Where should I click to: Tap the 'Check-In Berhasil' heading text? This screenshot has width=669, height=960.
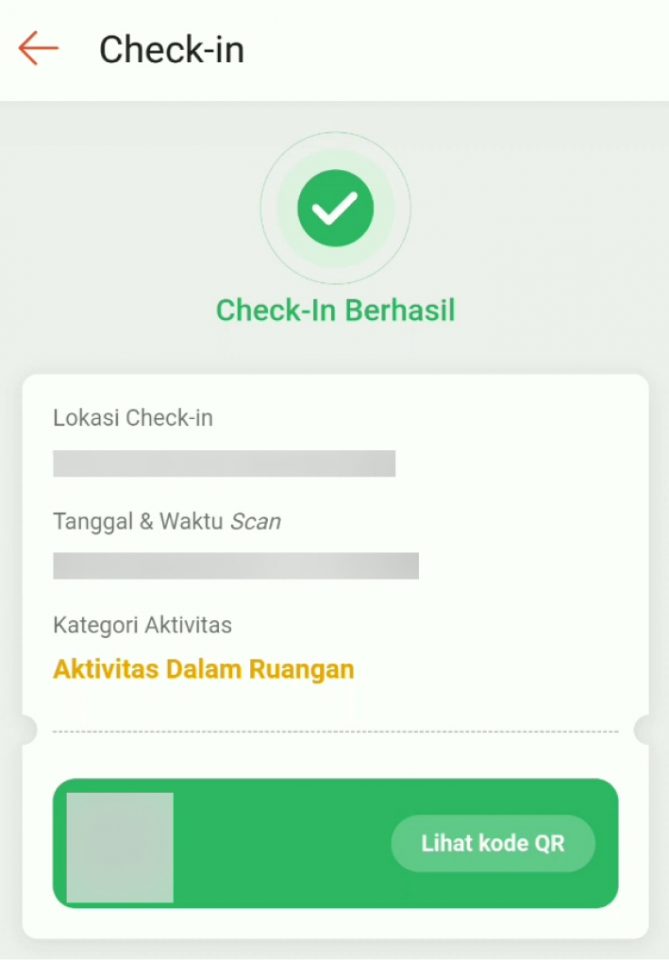point(335,310)
